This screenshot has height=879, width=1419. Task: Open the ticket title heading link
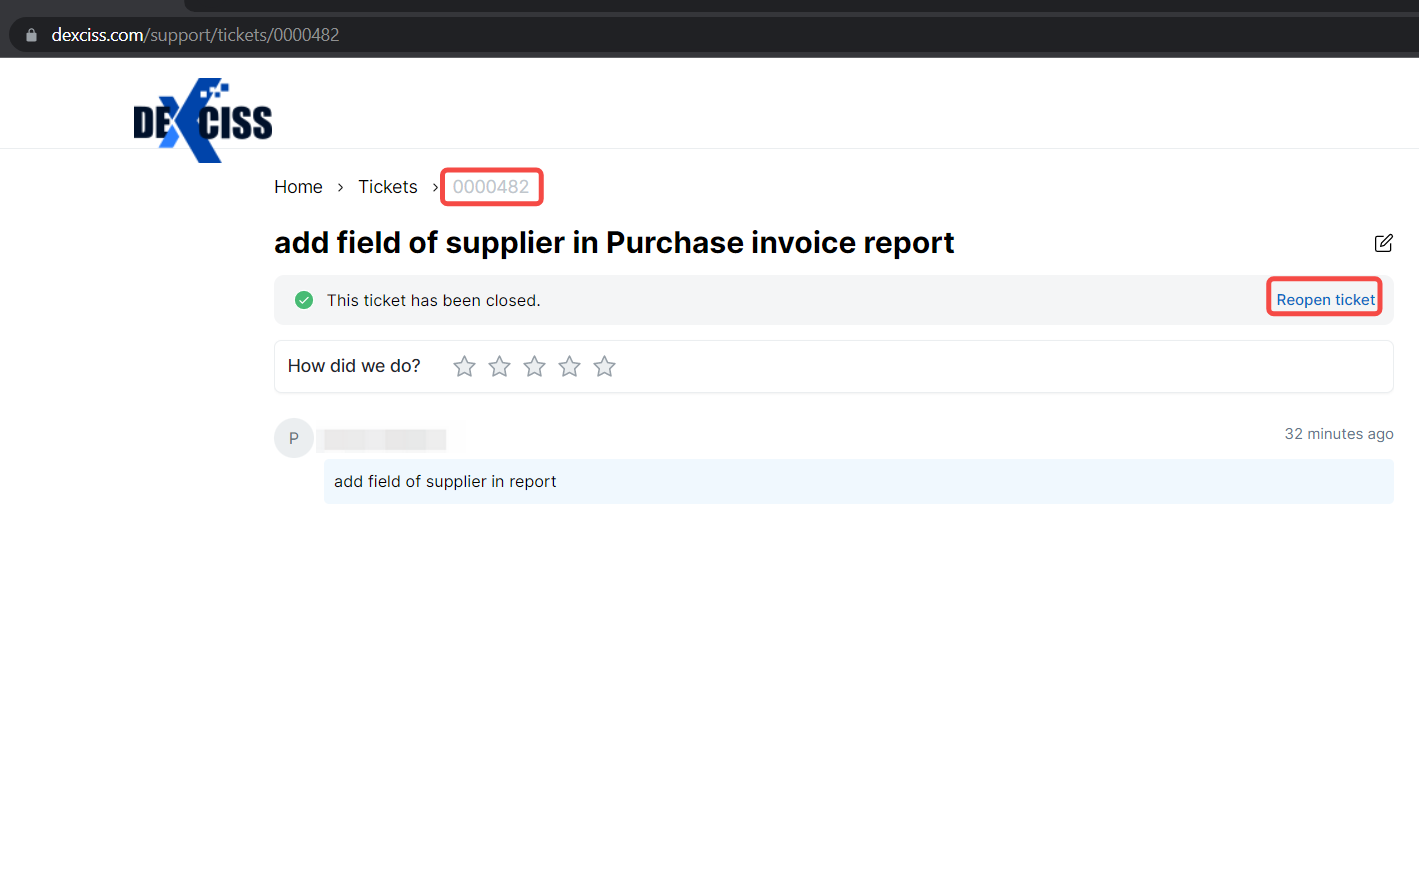point(614,242)
